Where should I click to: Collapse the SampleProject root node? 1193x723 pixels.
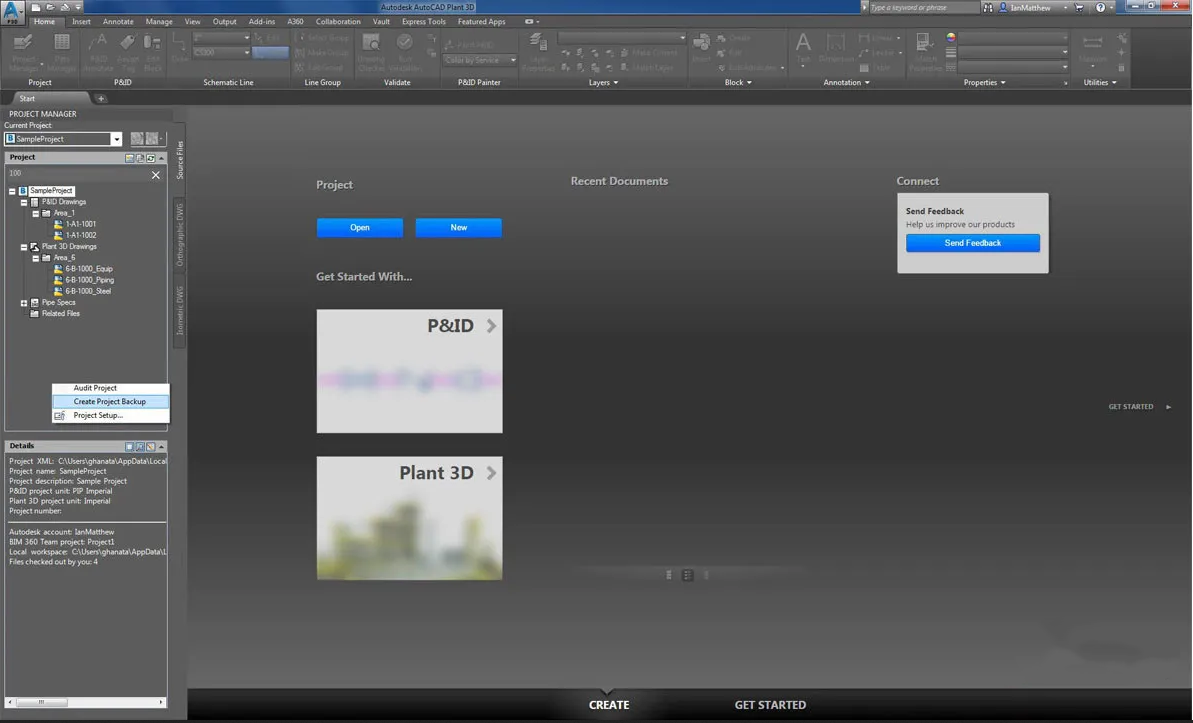(x=12, y=191)
